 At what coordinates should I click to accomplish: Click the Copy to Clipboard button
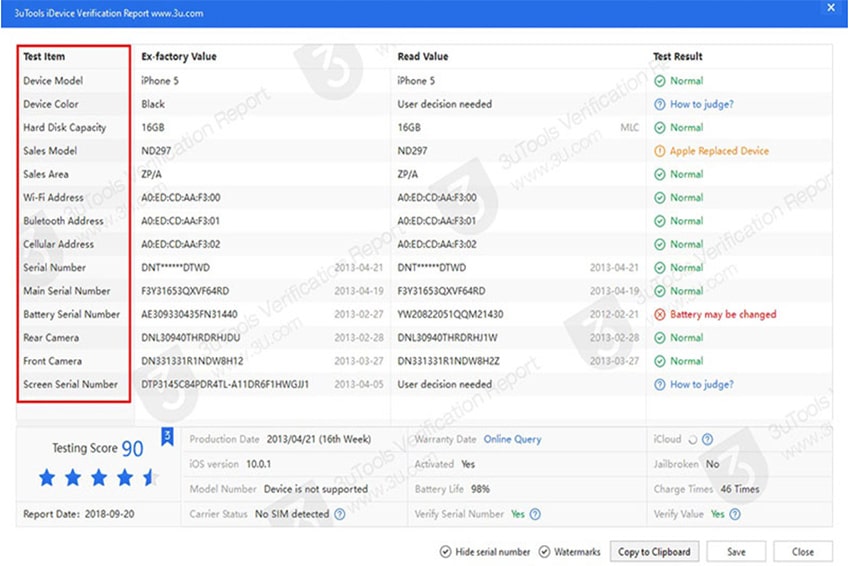(654, 551)
